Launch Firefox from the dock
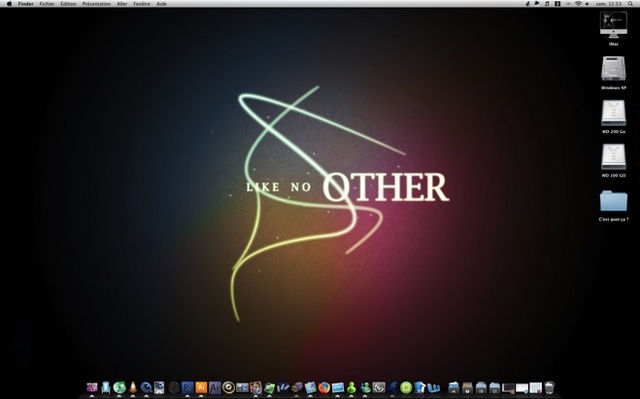This screenshot has height=399, width=640. click(x=324, y=387)
